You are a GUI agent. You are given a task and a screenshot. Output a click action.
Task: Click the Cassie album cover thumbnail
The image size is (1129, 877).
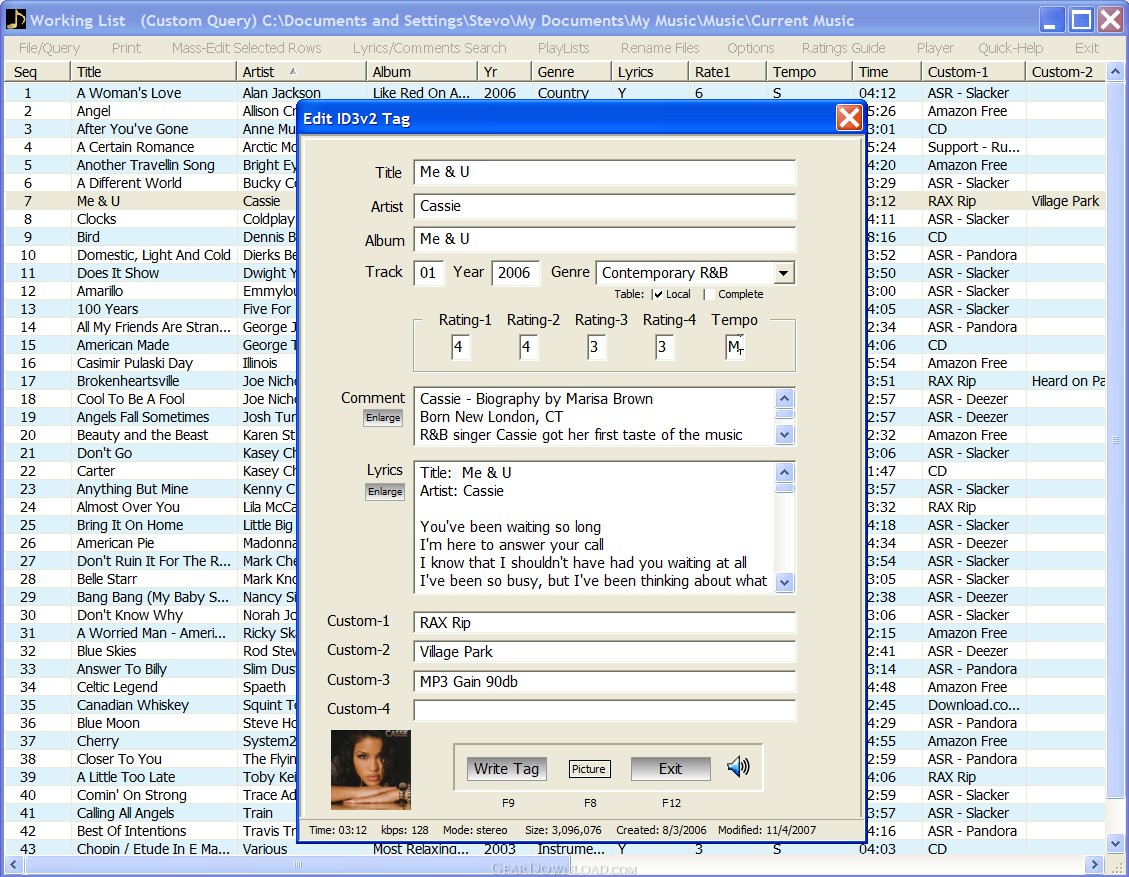pos(371,770)
